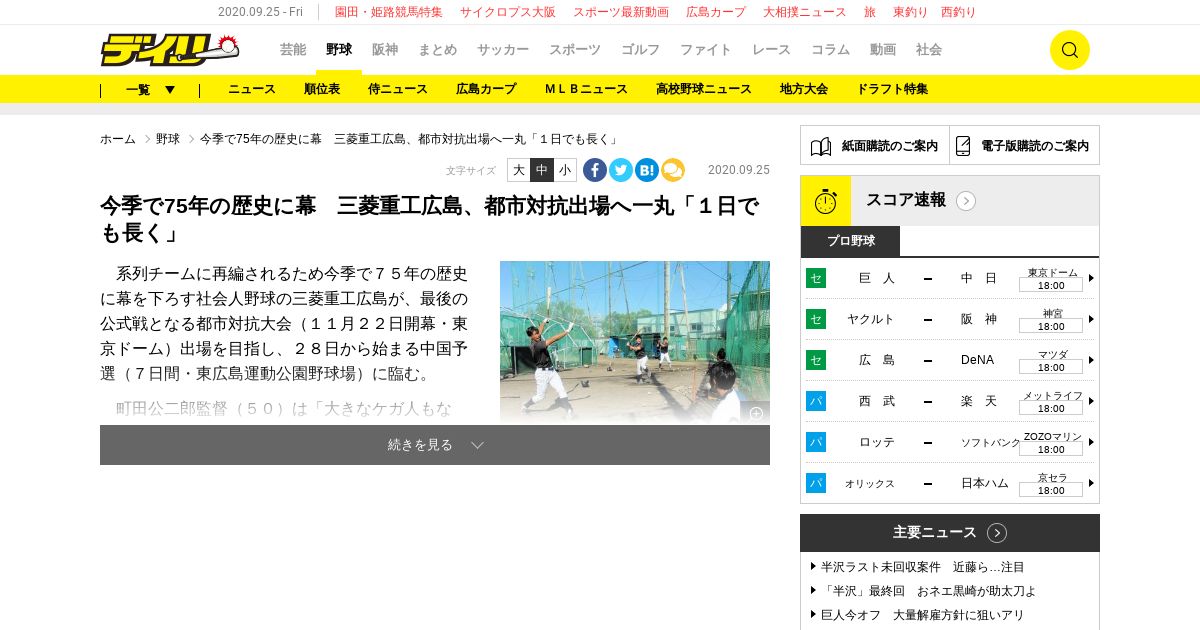Open details arrow for オリックス-日本ハム game
This screenshot has height=630, width=1200.
click(x=1091, y=483)
